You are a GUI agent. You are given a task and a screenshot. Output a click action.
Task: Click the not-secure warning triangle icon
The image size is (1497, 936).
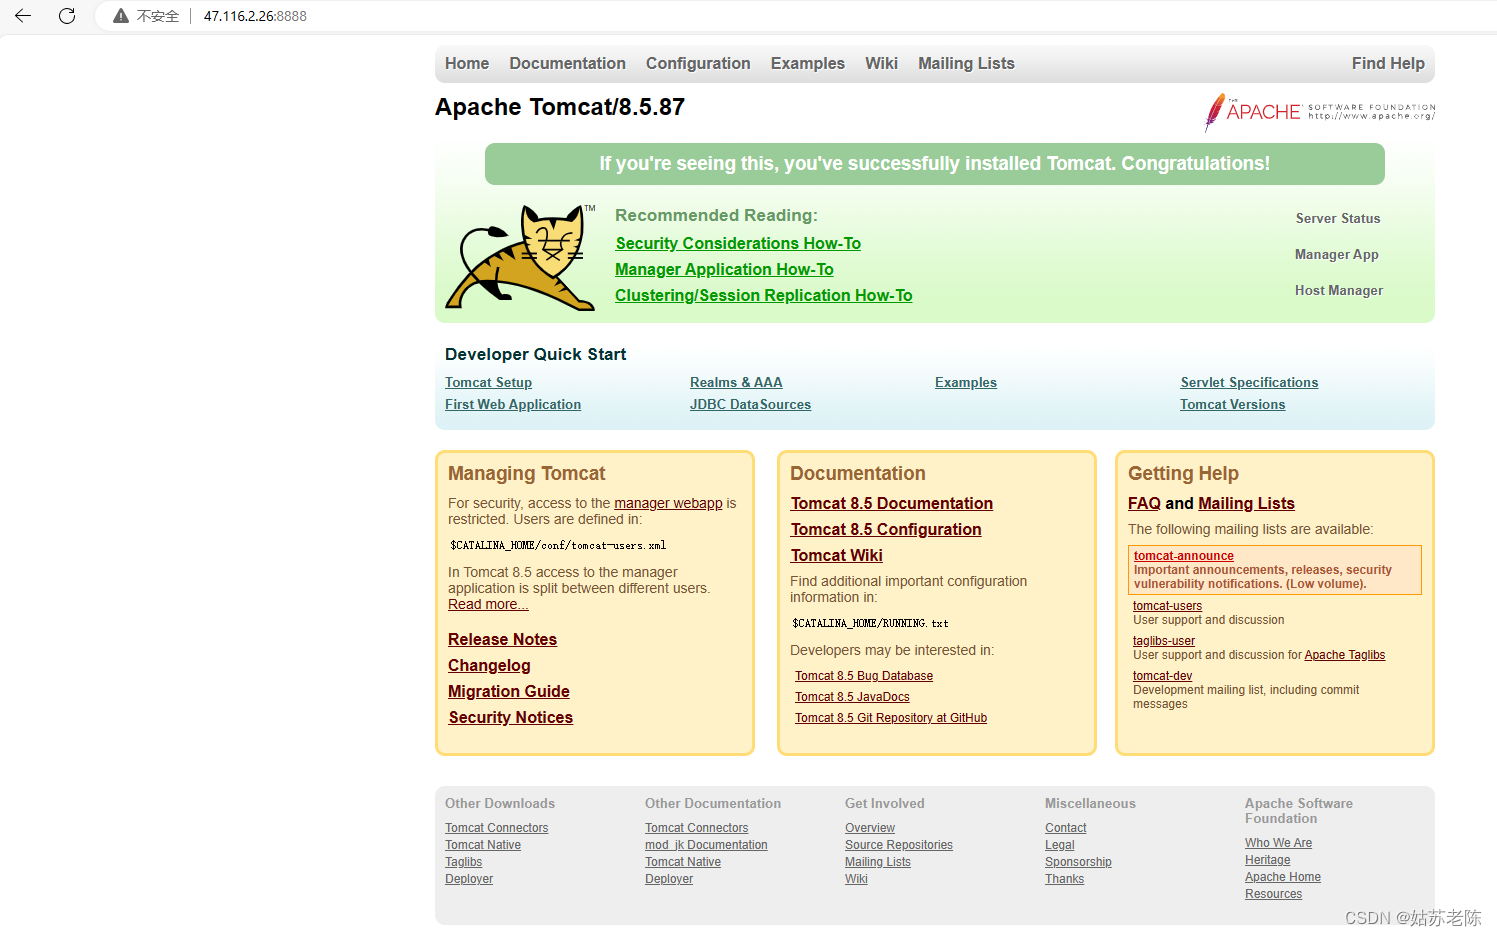click(x=121, y=16)
